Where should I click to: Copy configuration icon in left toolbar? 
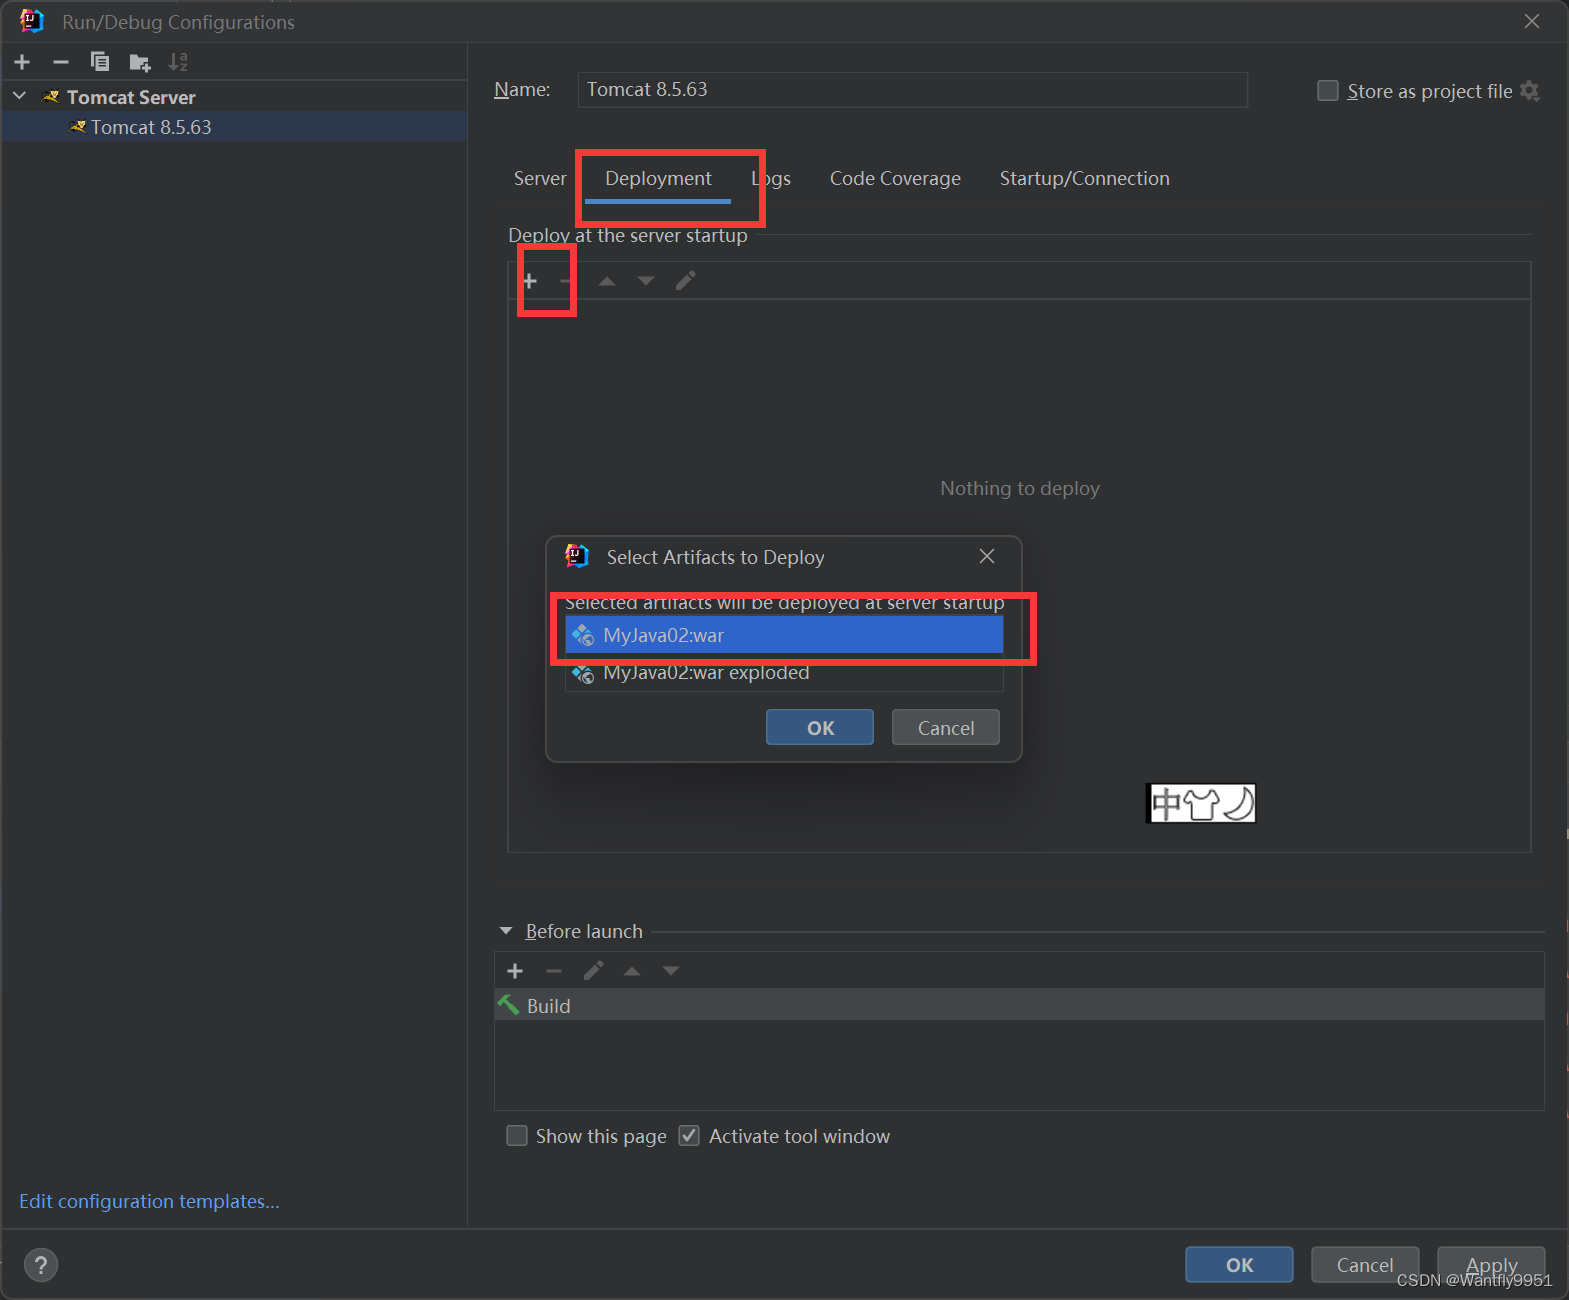pyautogui.click(x=100, y=62)
